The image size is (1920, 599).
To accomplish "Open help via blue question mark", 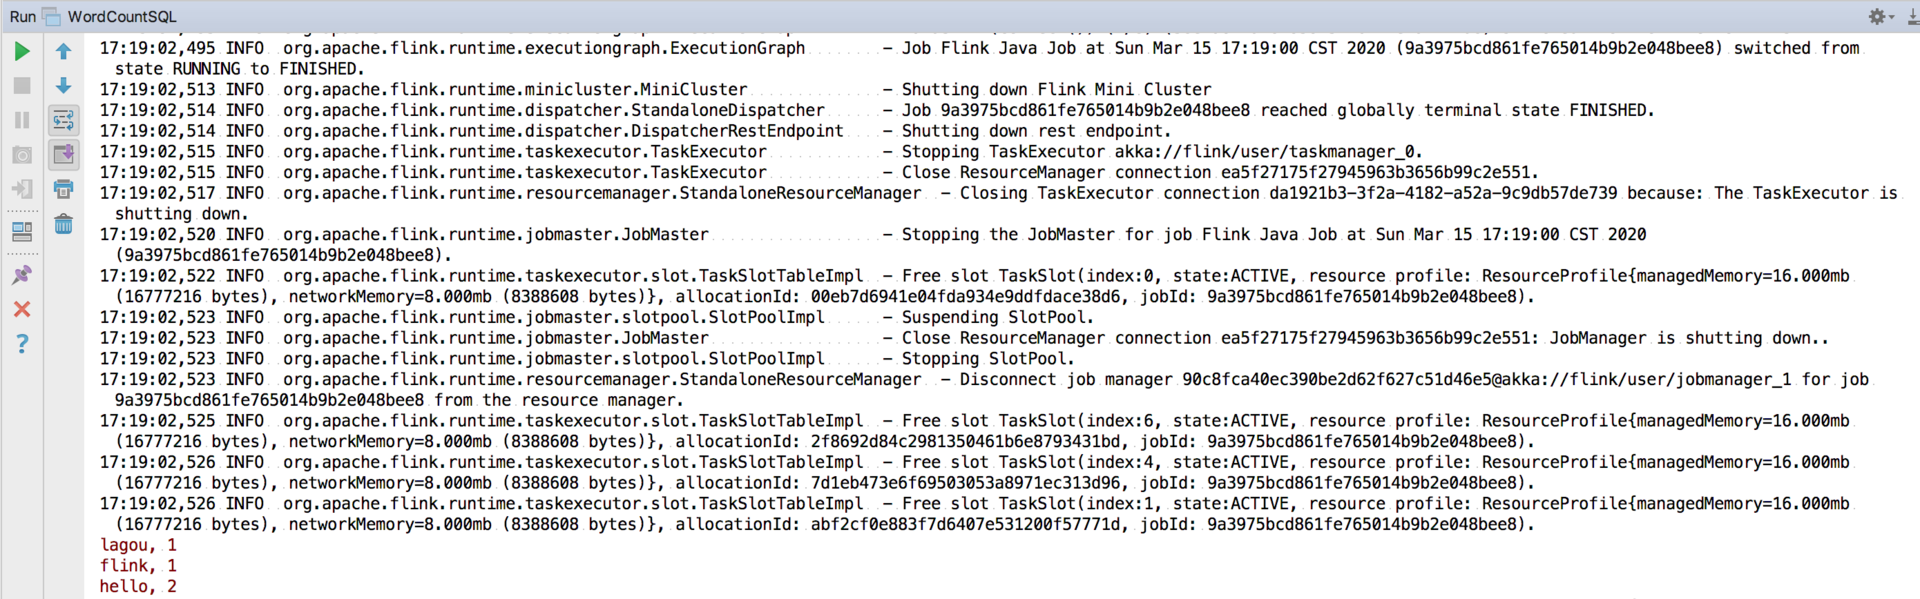I will [x=22, y=344].
